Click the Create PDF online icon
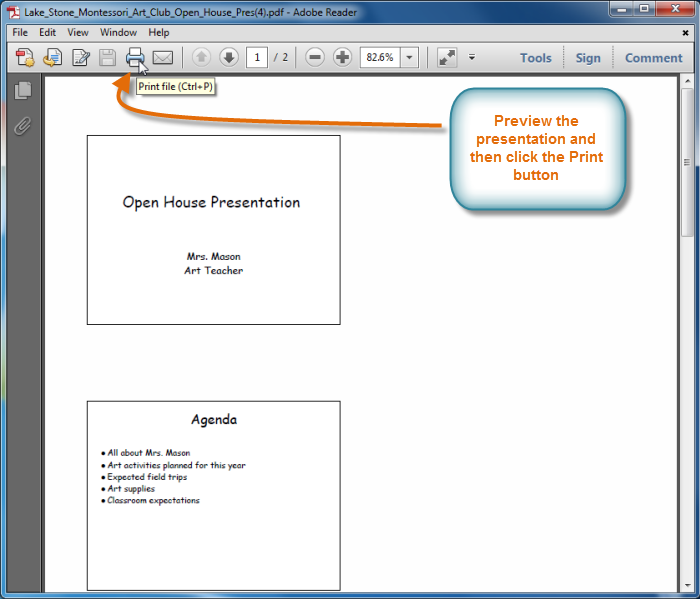 [x=25, y=58]
